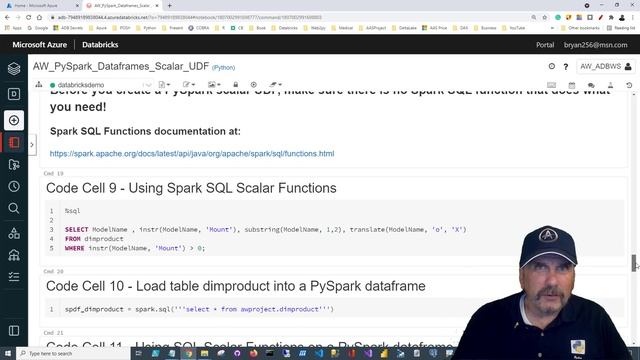Bookmark this page with the star icon
The width and height of the screenshot is (640, 360).
point(544,18)
